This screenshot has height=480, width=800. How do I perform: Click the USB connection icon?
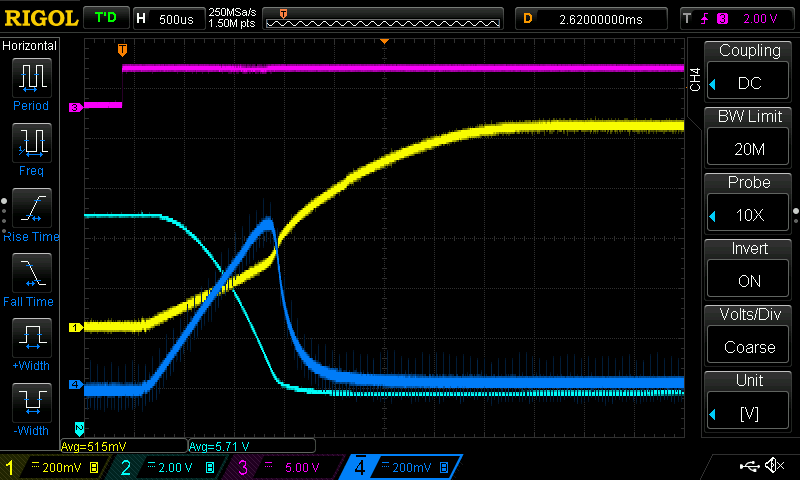click(749, 465)
